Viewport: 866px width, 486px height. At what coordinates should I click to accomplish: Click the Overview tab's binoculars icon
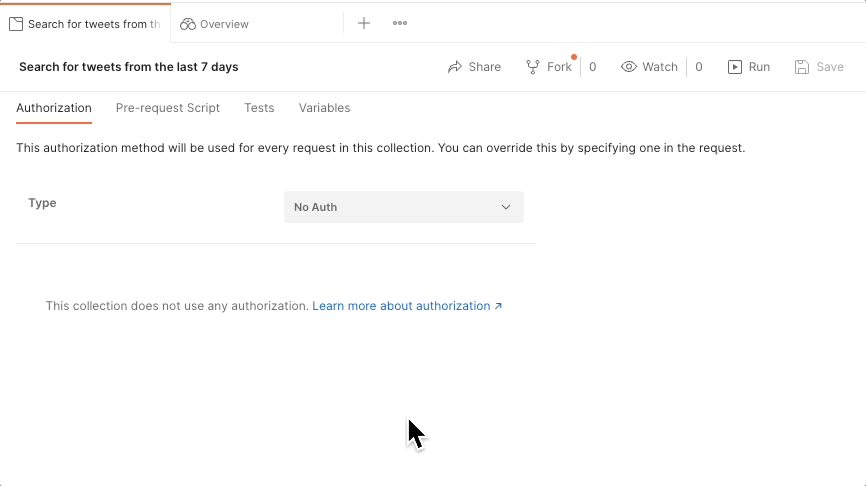coord(188,24)
